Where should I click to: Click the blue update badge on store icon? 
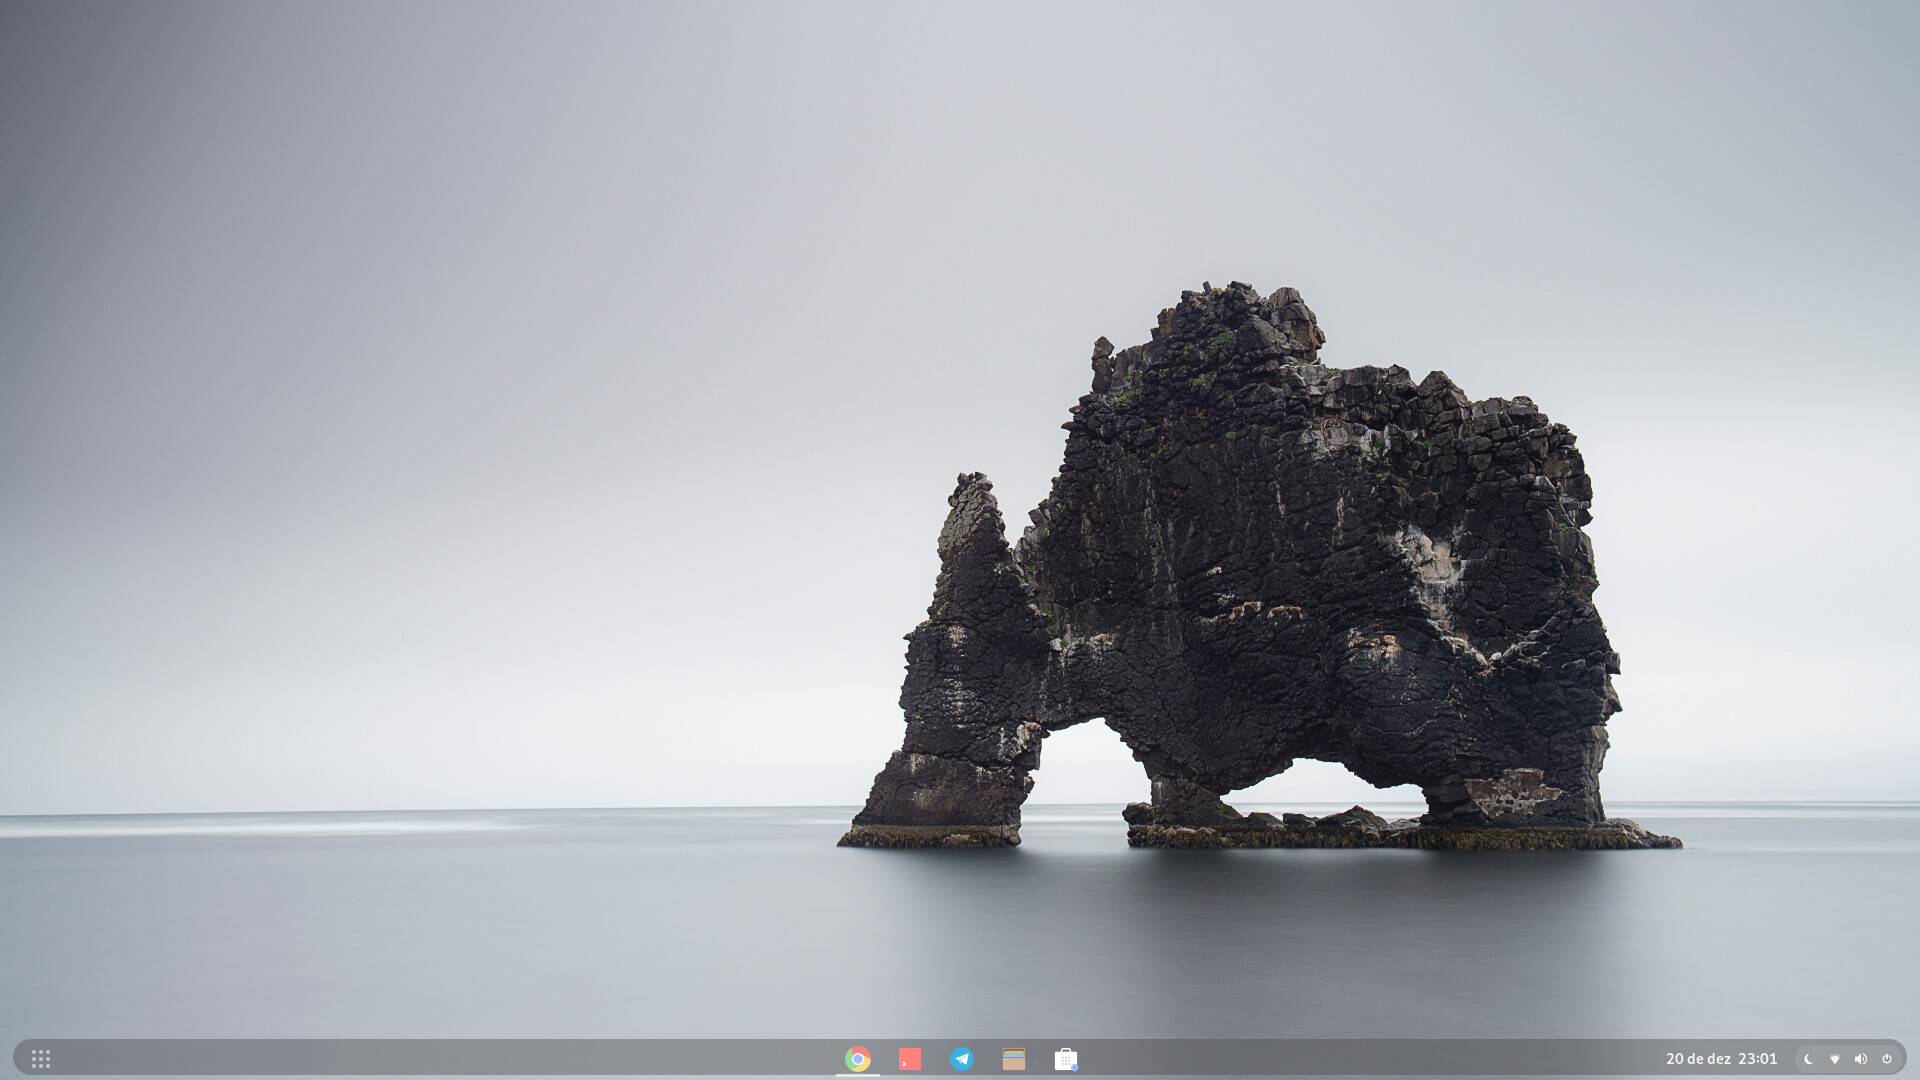pyautogui.click(x=1074, y=1067)
